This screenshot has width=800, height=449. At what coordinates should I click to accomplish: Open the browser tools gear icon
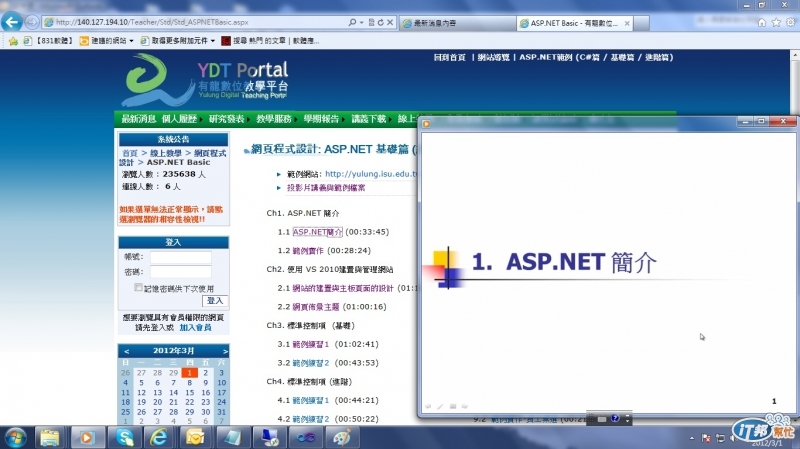(790, 22)
